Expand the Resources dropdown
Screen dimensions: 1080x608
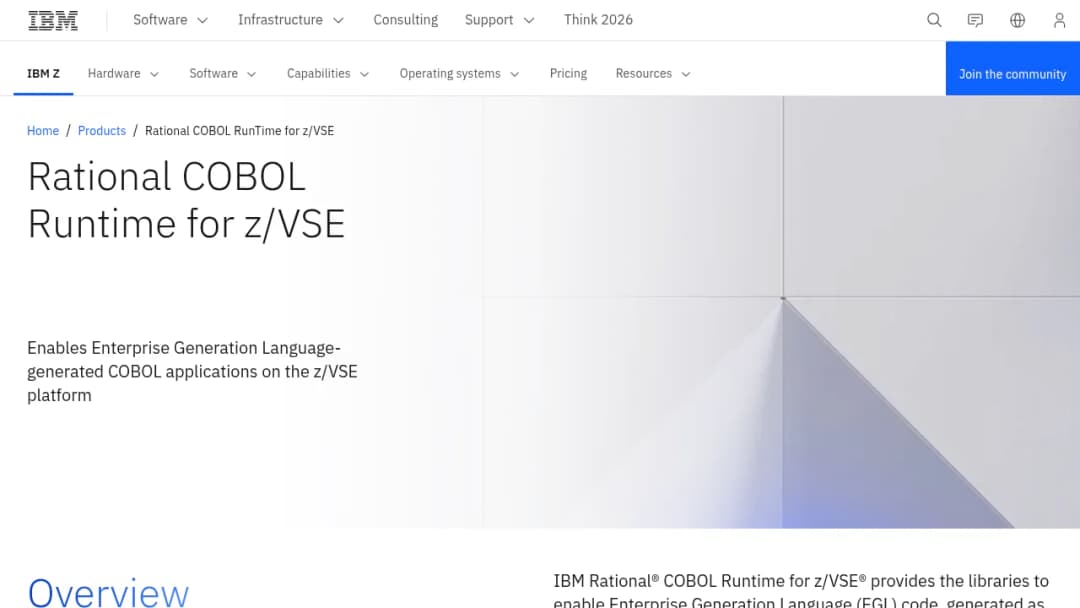click(x=653, y=74)
